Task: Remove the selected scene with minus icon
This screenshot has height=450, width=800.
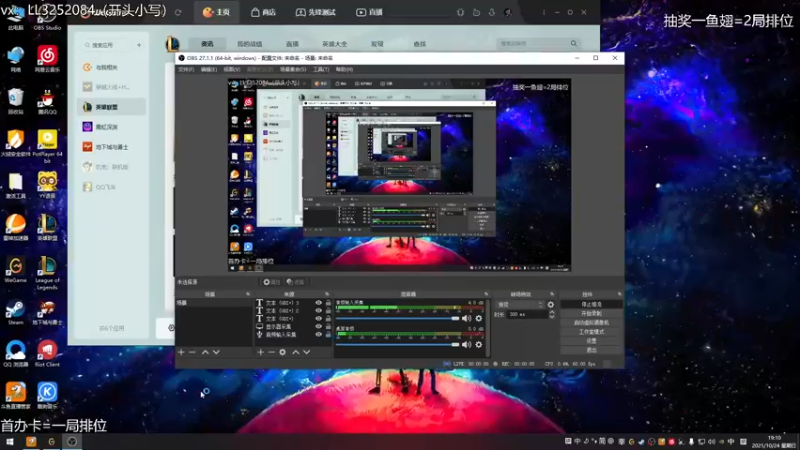Action: [192, 352]
